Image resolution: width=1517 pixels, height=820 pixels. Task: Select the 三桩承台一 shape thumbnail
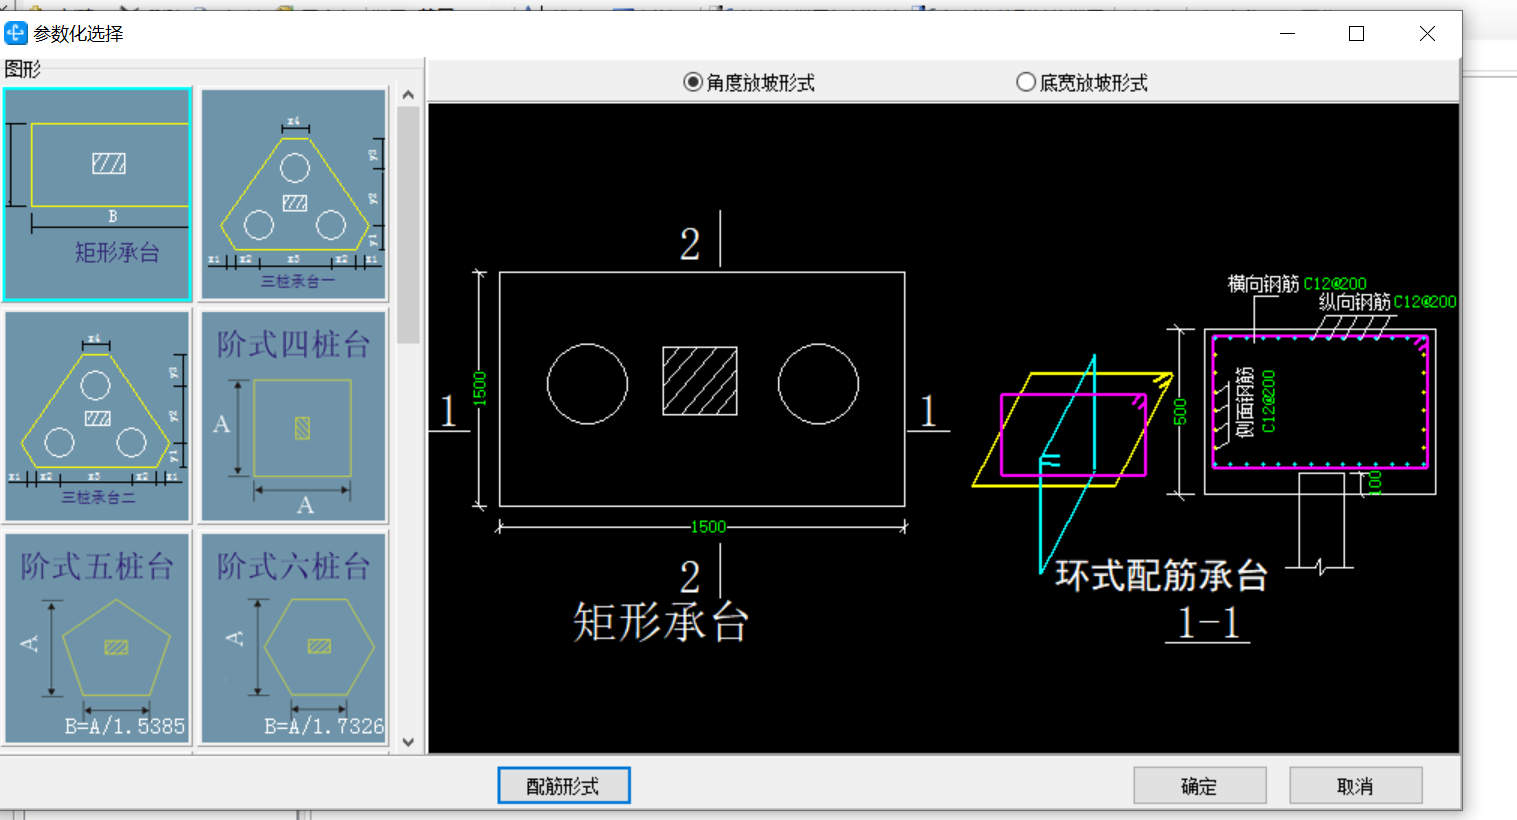[294, 194]
